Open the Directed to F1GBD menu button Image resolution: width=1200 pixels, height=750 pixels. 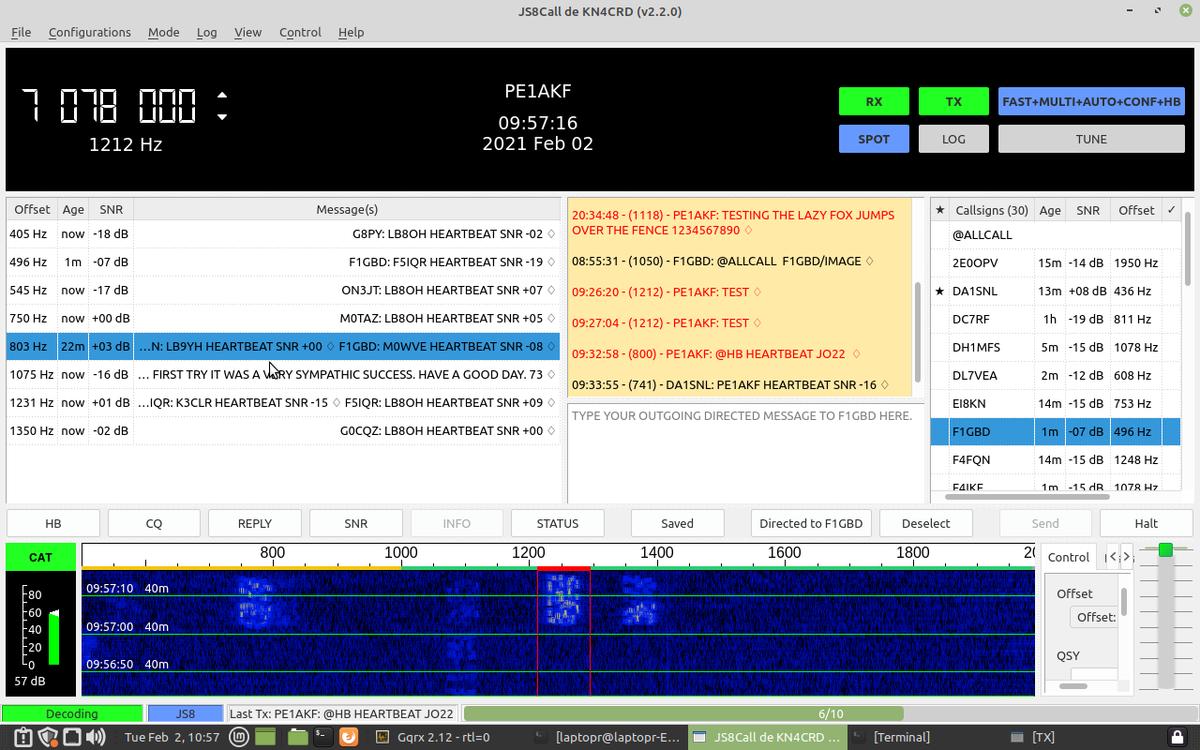pyautogui.click(x=811, y=523)
